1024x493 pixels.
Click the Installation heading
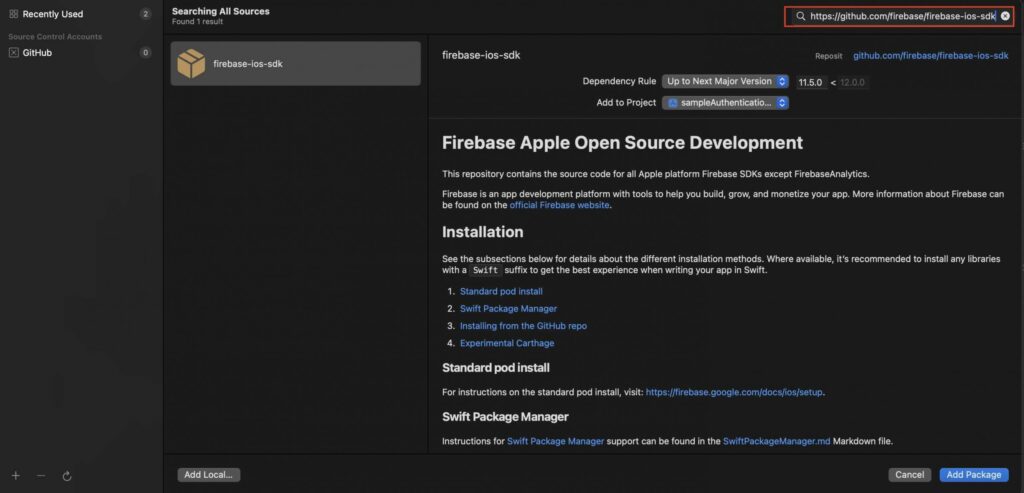[483, 232]
